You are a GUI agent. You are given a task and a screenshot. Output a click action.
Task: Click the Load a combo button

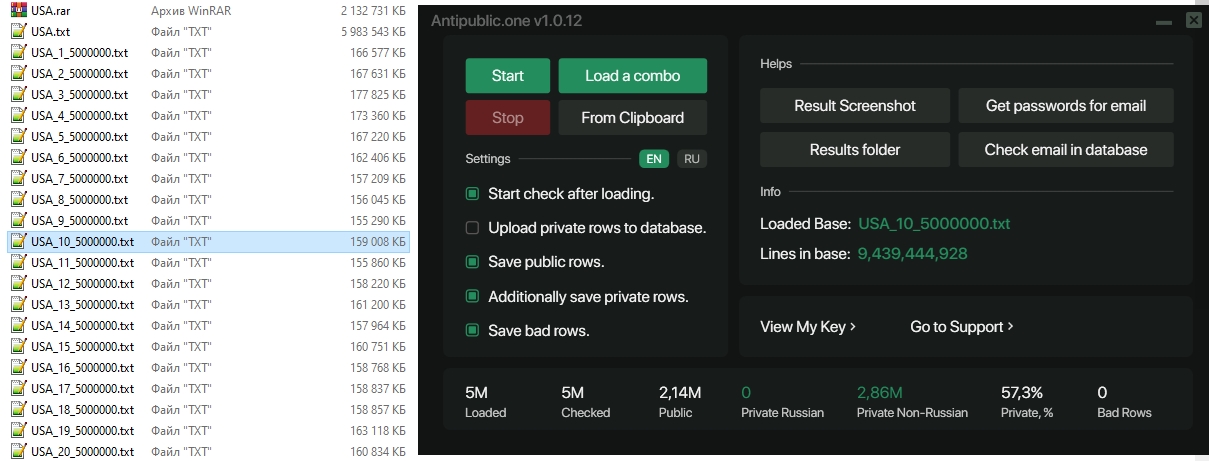point(632,76)
